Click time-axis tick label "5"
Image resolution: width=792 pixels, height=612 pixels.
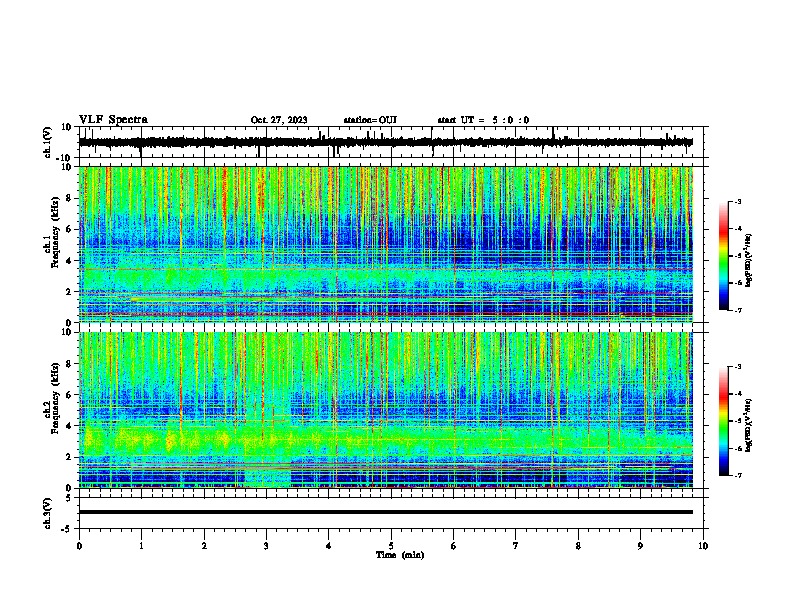[391, 546]
